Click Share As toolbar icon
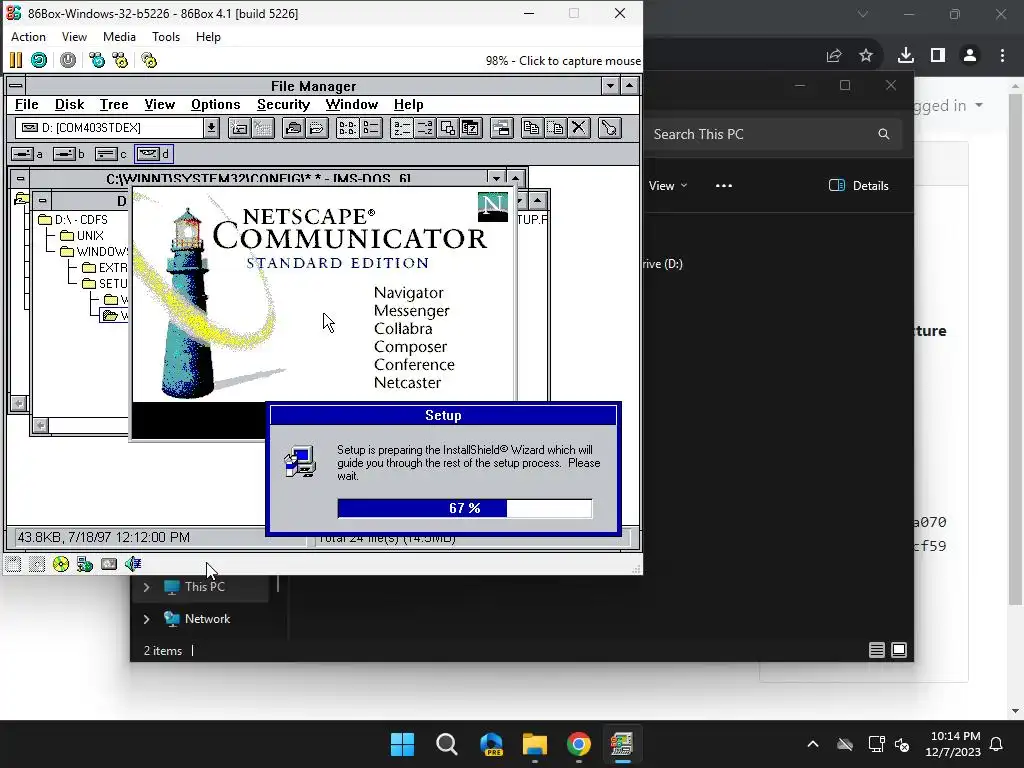Screen dimensions: 1024x768 [x=294, y=128]
